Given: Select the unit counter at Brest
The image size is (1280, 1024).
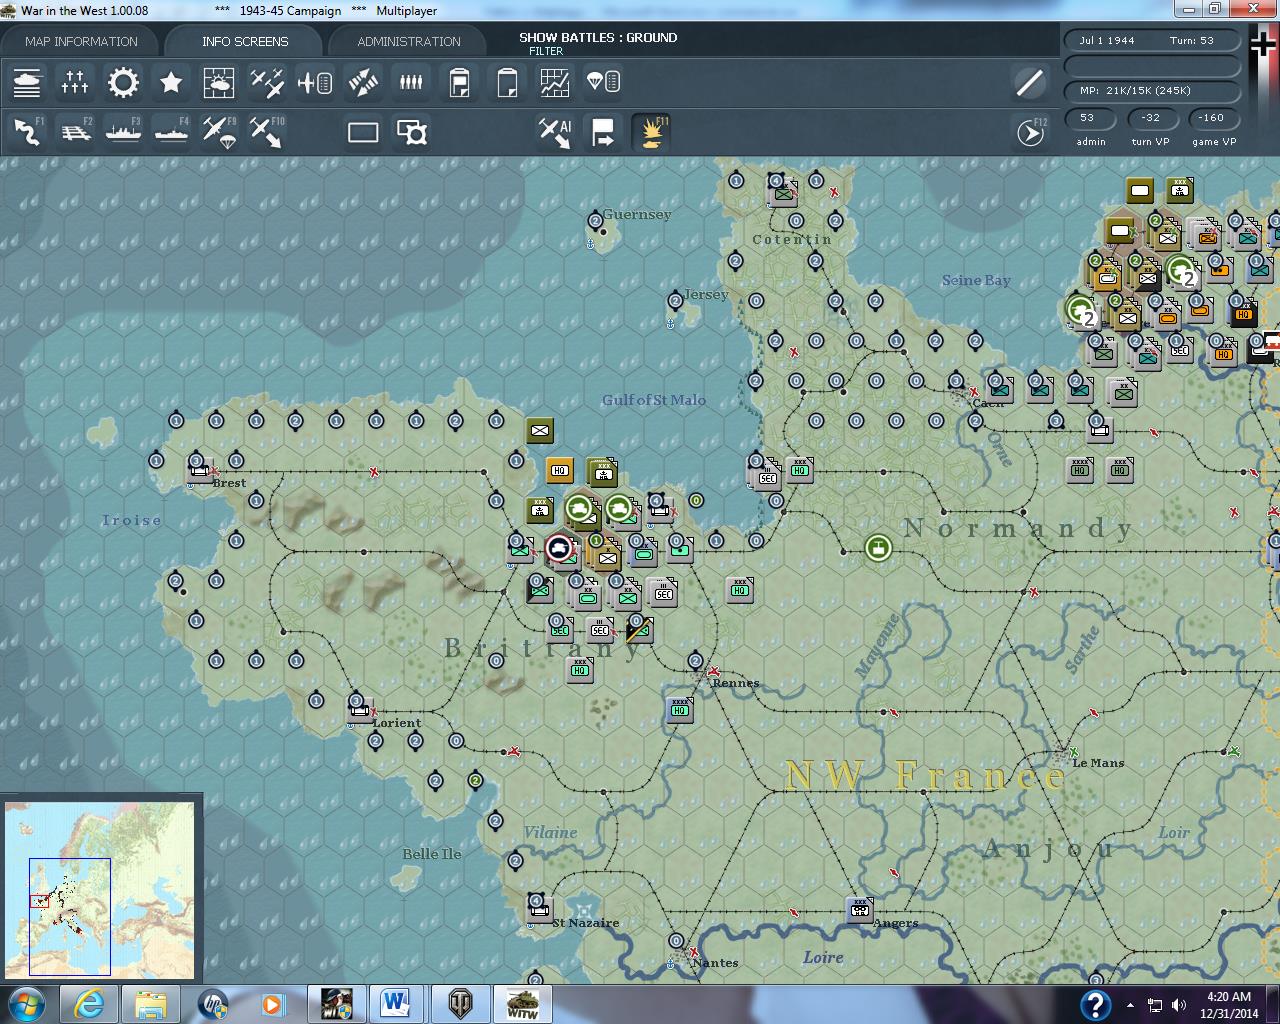Looking at the screenshot, I should pos(200,470).
